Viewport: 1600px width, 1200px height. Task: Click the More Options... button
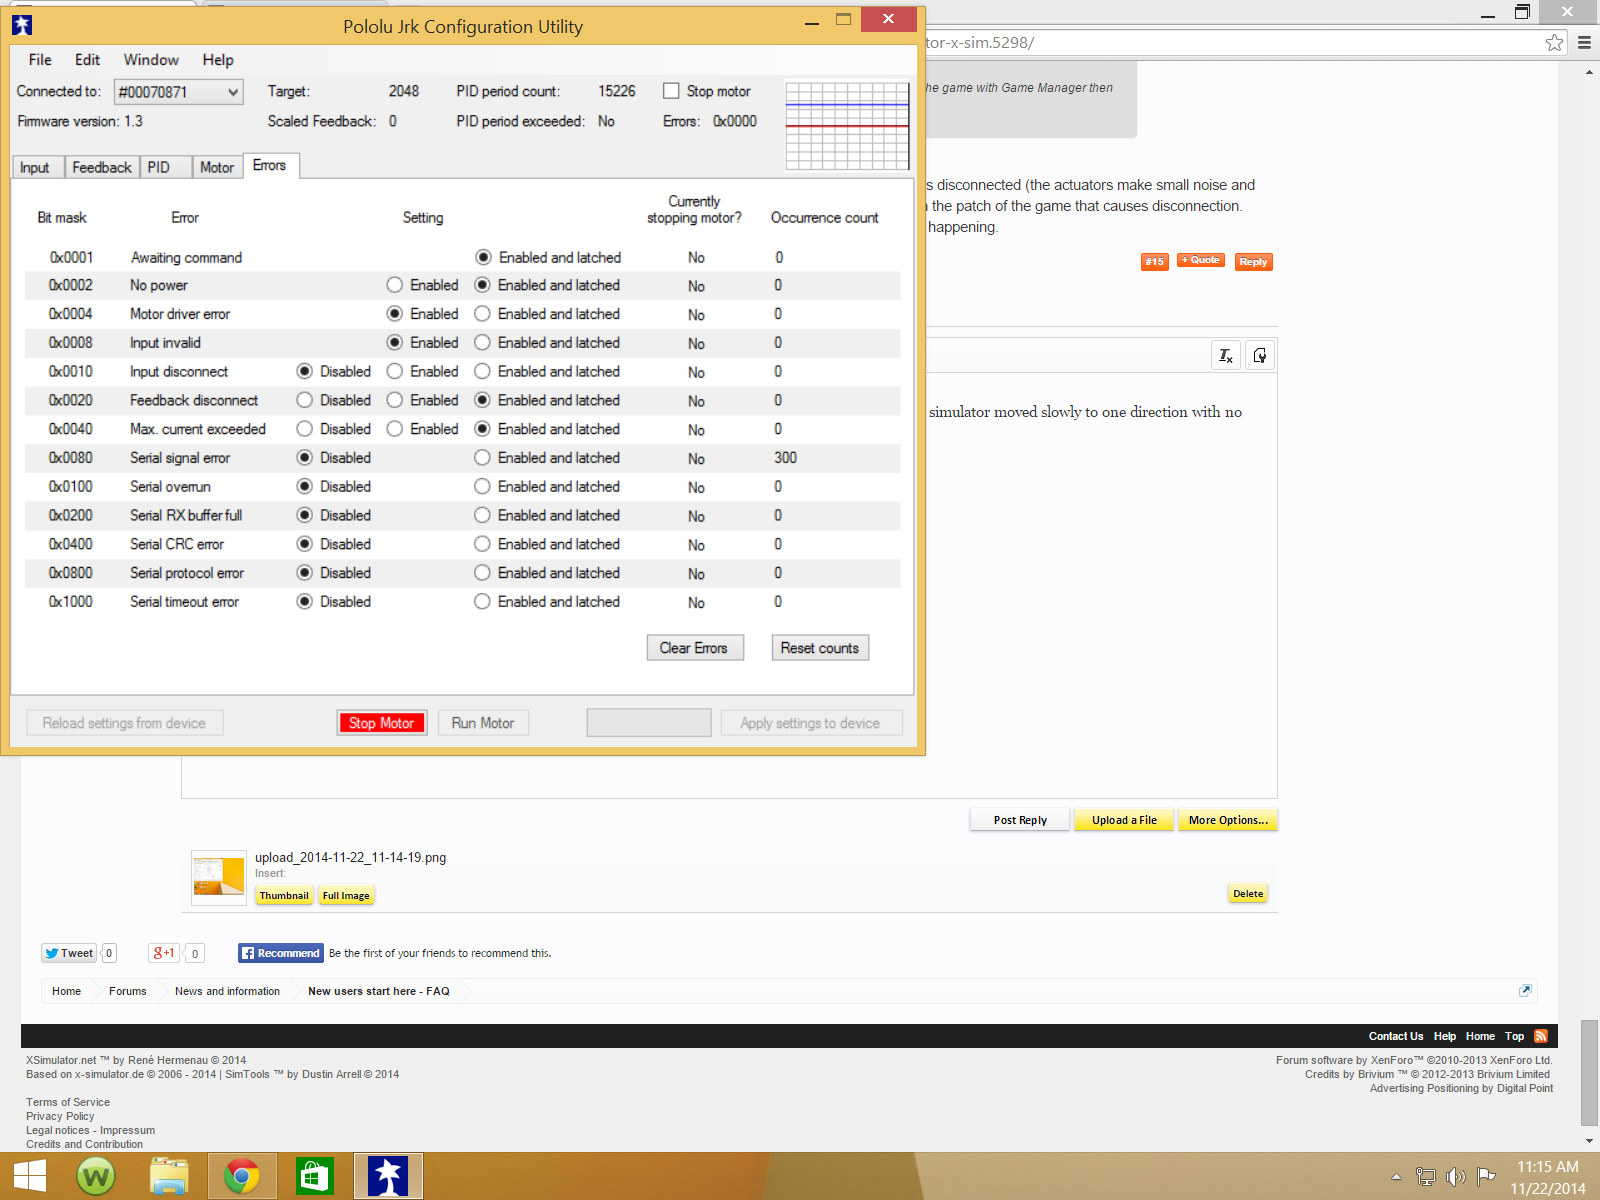pyautogui.click(x=1228, y=820)
